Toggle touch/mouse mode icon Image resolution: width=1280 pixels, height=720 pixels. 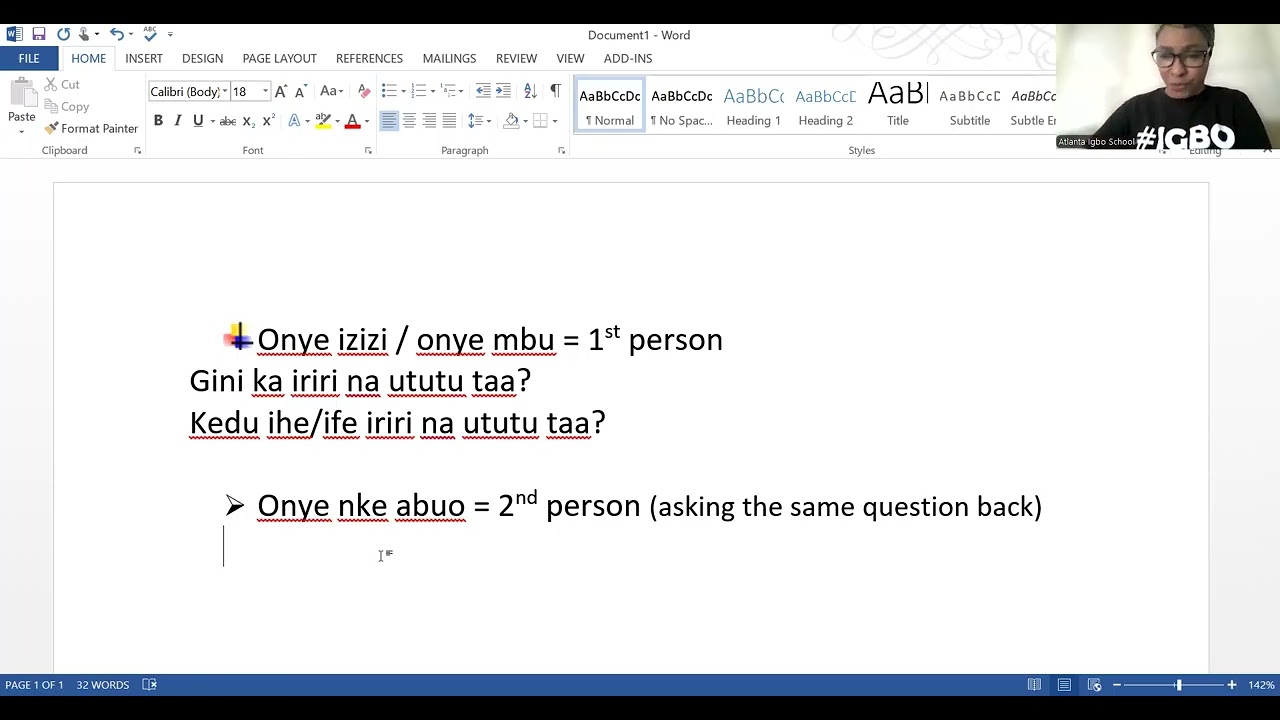coord(85,34)
